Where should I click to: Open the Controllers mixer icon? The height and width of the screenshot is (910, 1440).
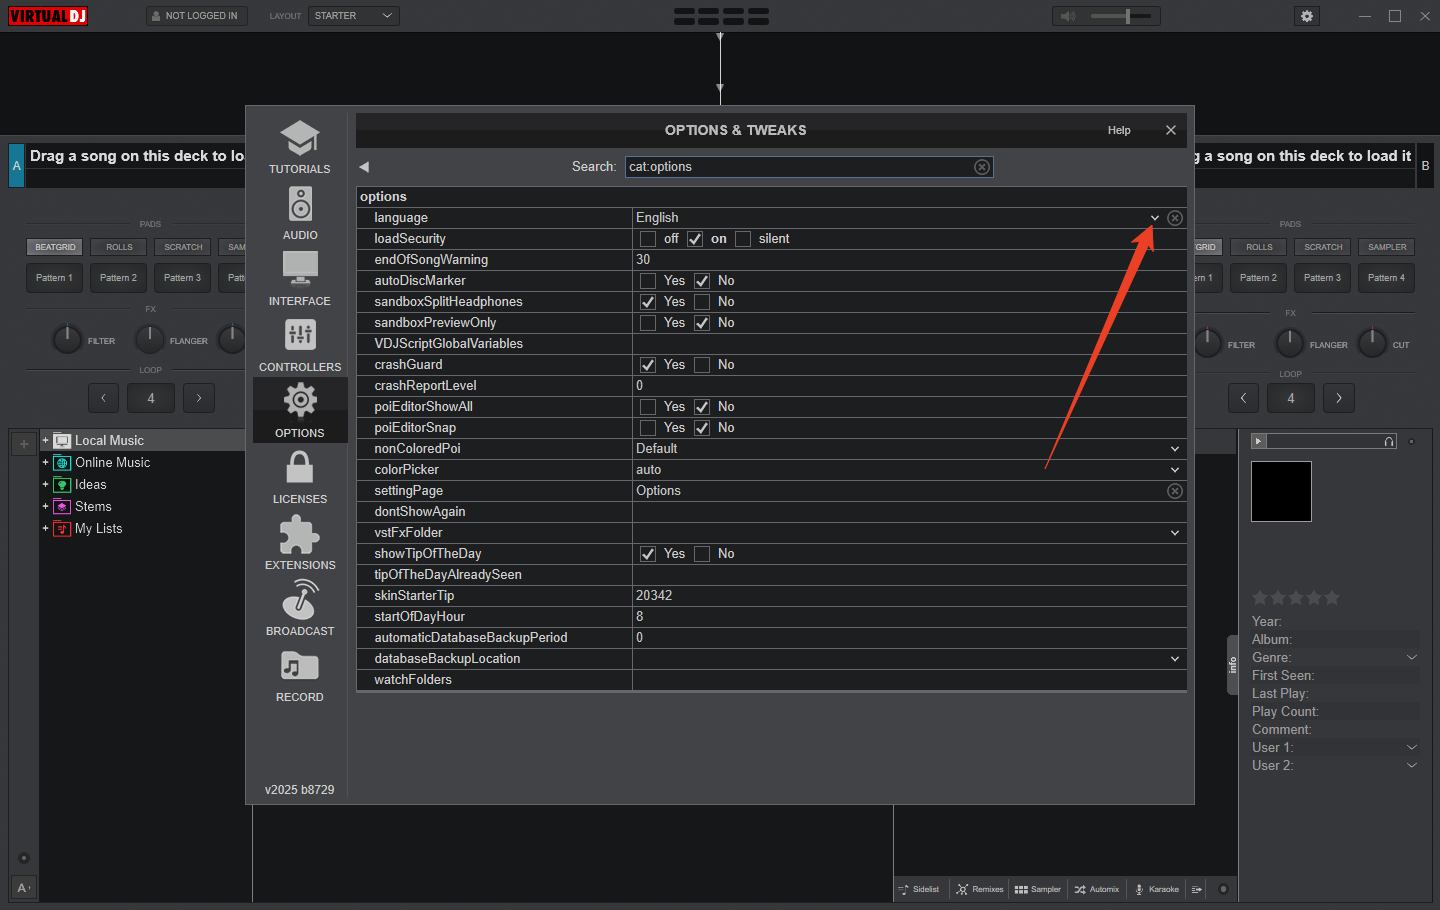(300, 336)
